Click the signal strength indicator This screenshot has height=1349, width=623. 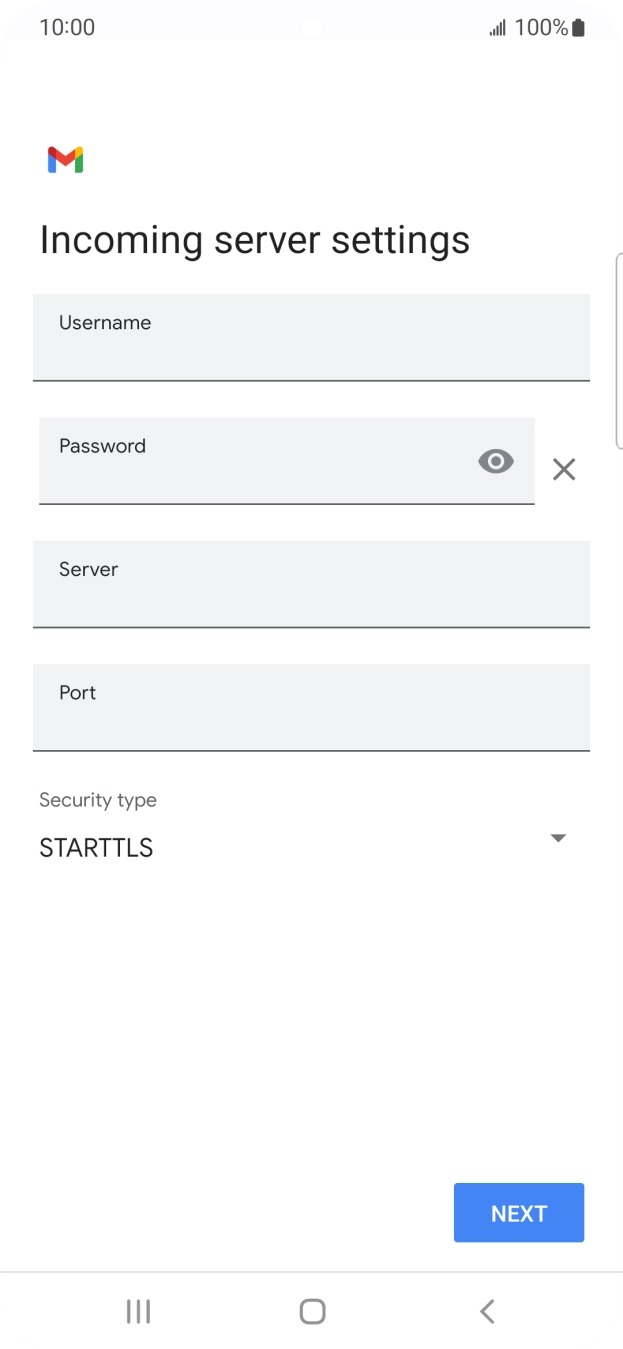(x=497, y=27)
